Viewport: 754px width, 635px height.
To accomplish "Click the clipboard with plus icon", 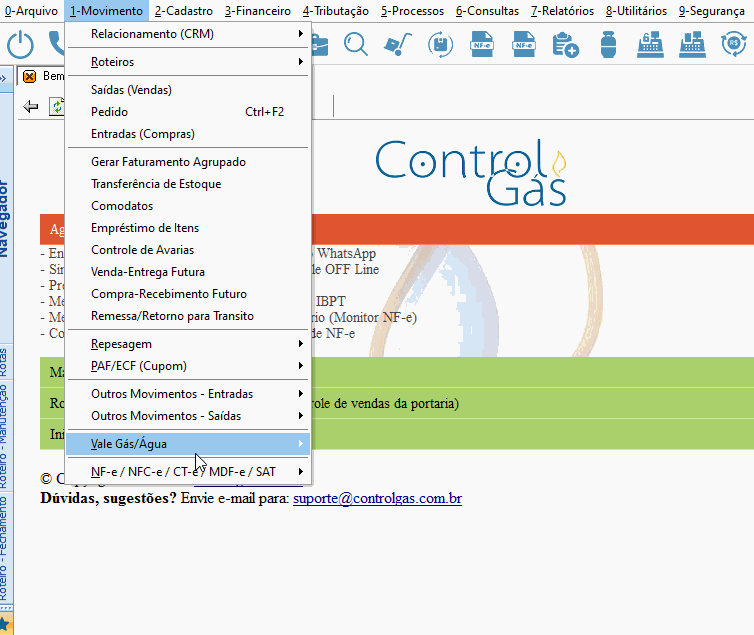I will [x=566, y=45].
